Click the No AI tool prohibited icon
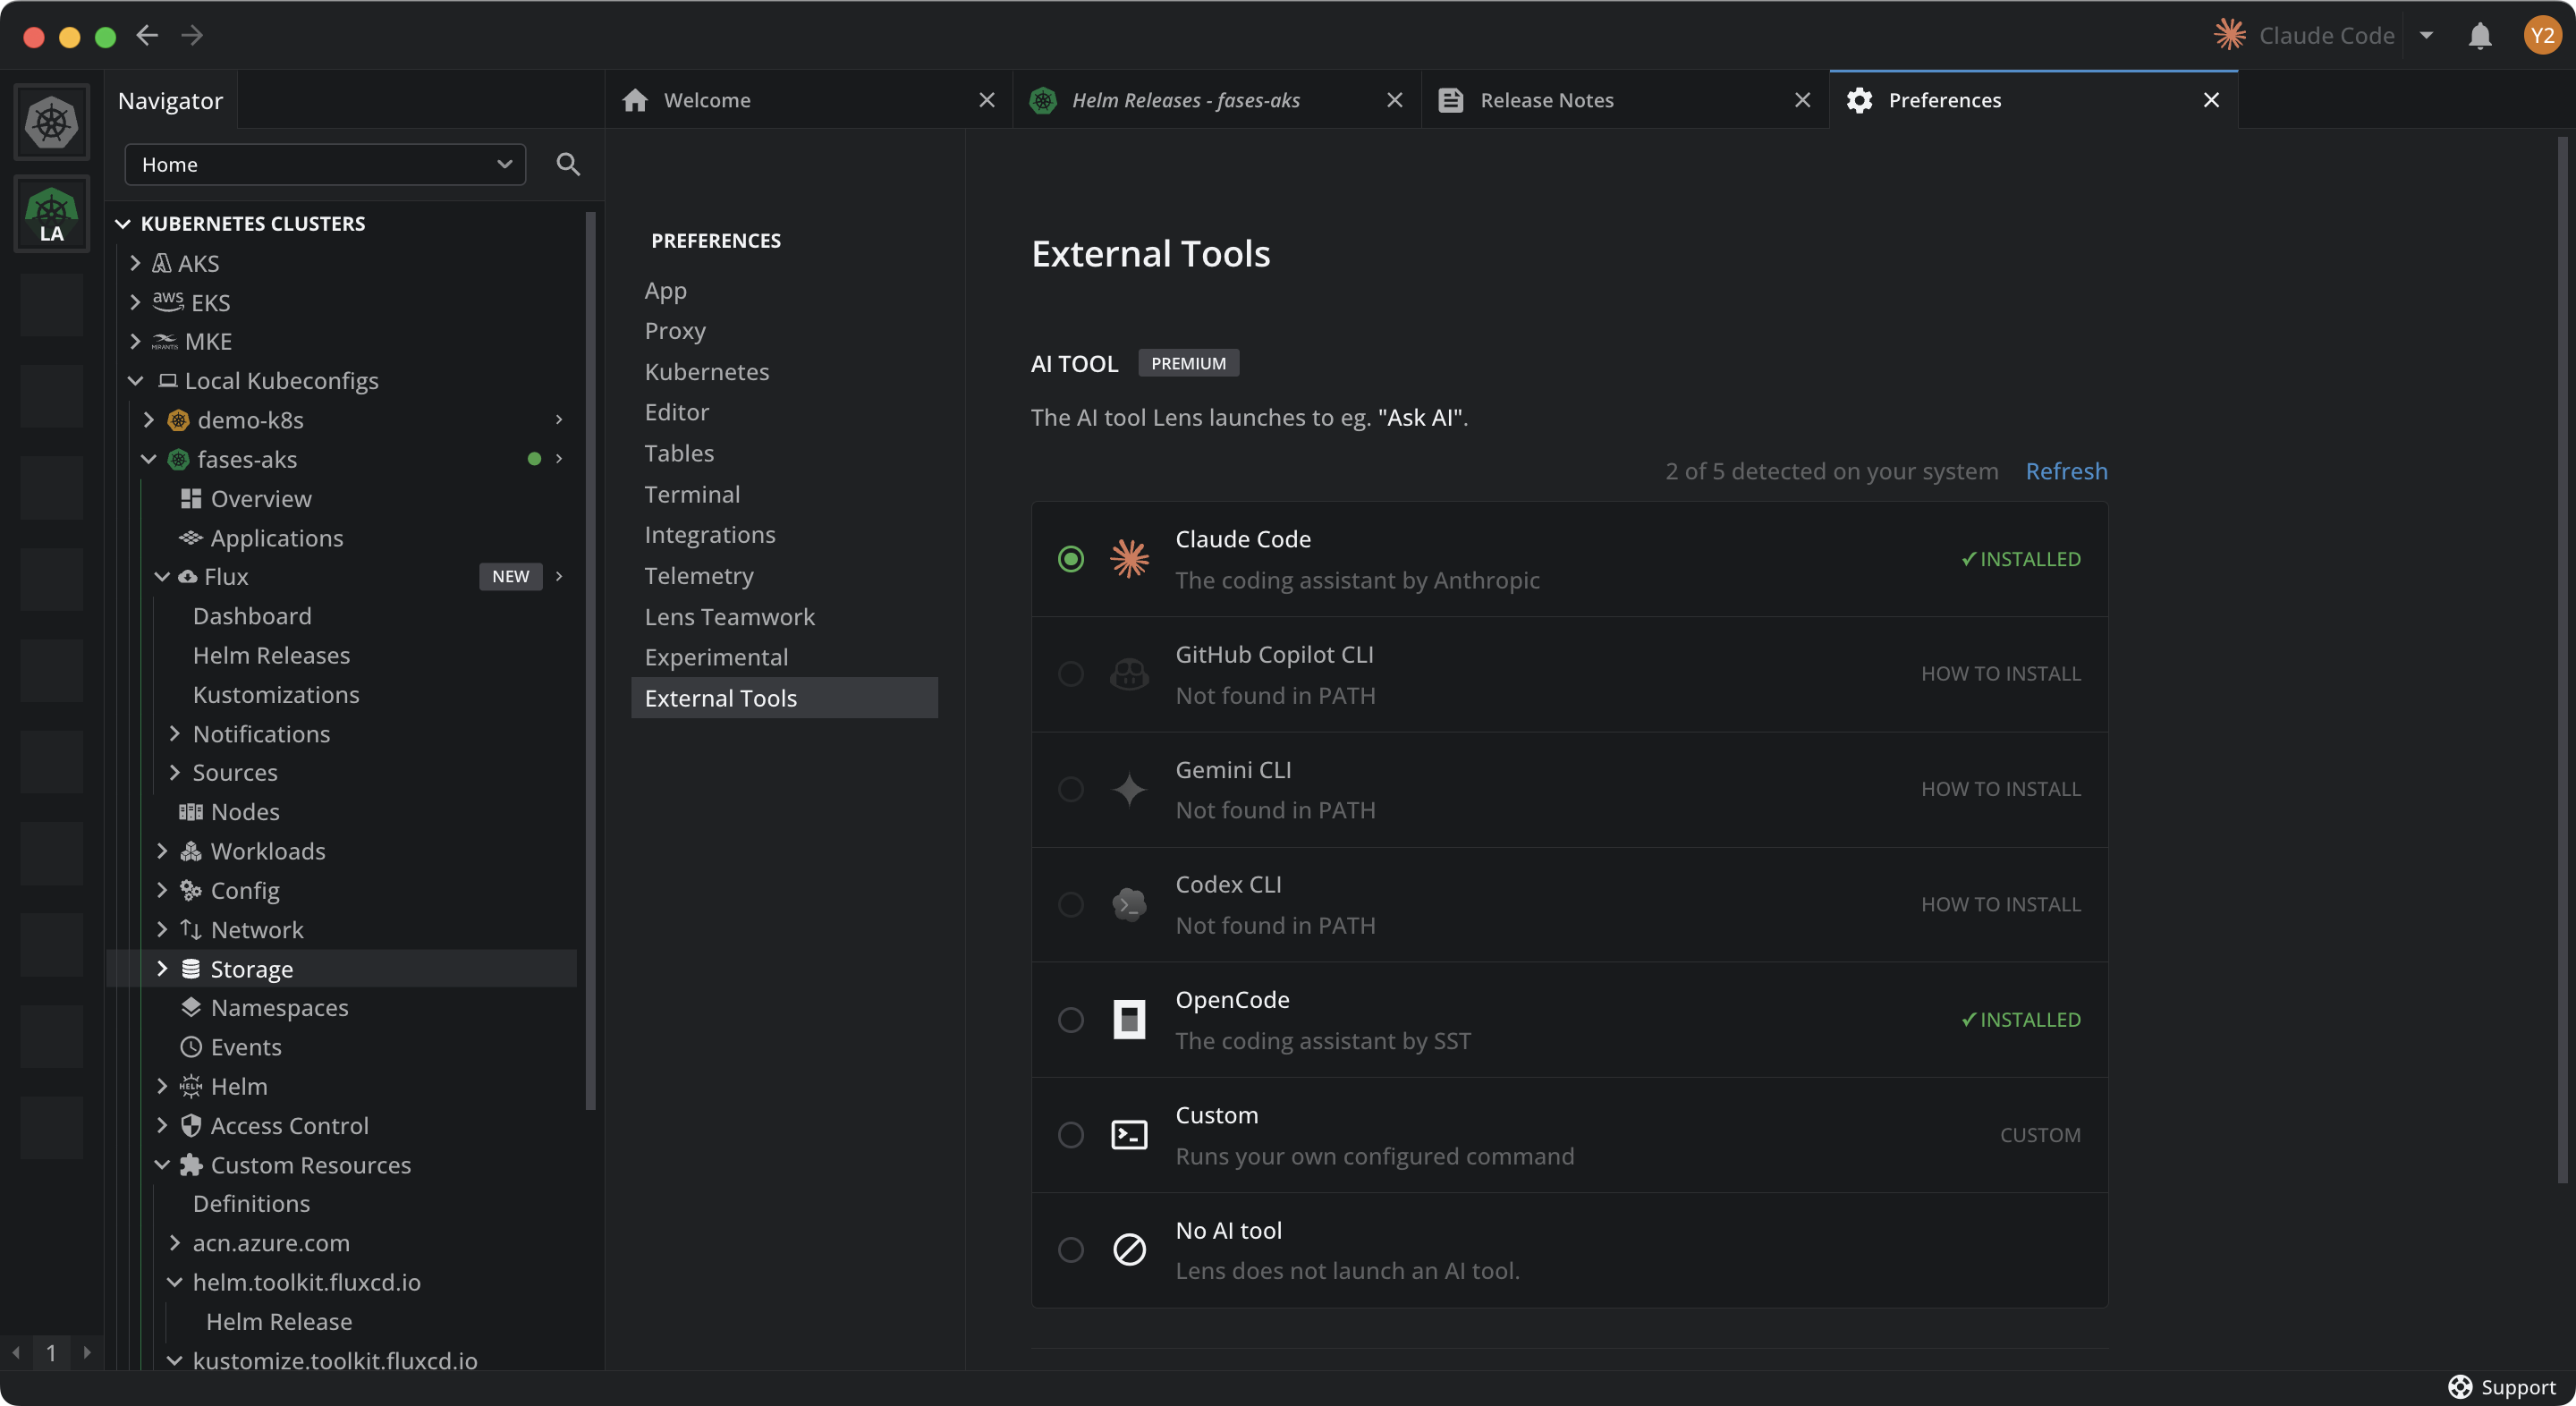Viewport: 2576px width, 1406px height. pos(1129,1249)
